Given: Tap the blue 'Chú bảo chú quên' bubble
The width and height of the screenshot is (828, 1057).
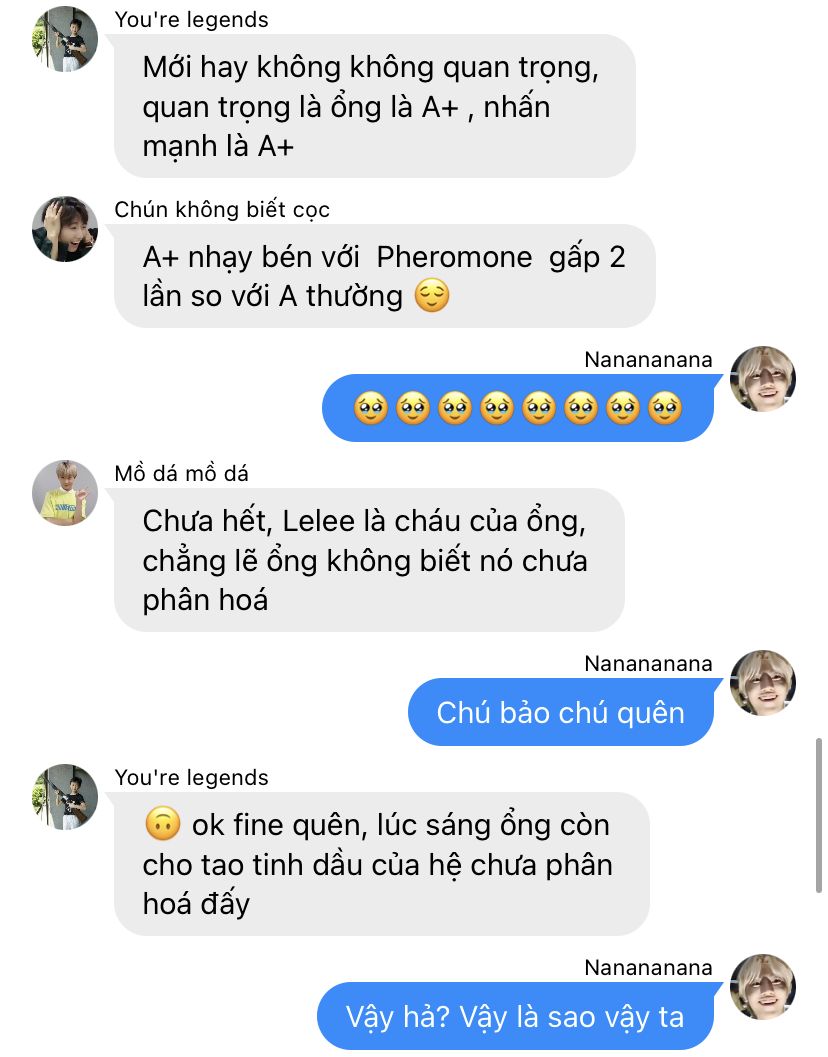Looking at the screenshot, I should click(x=561, y=713).
